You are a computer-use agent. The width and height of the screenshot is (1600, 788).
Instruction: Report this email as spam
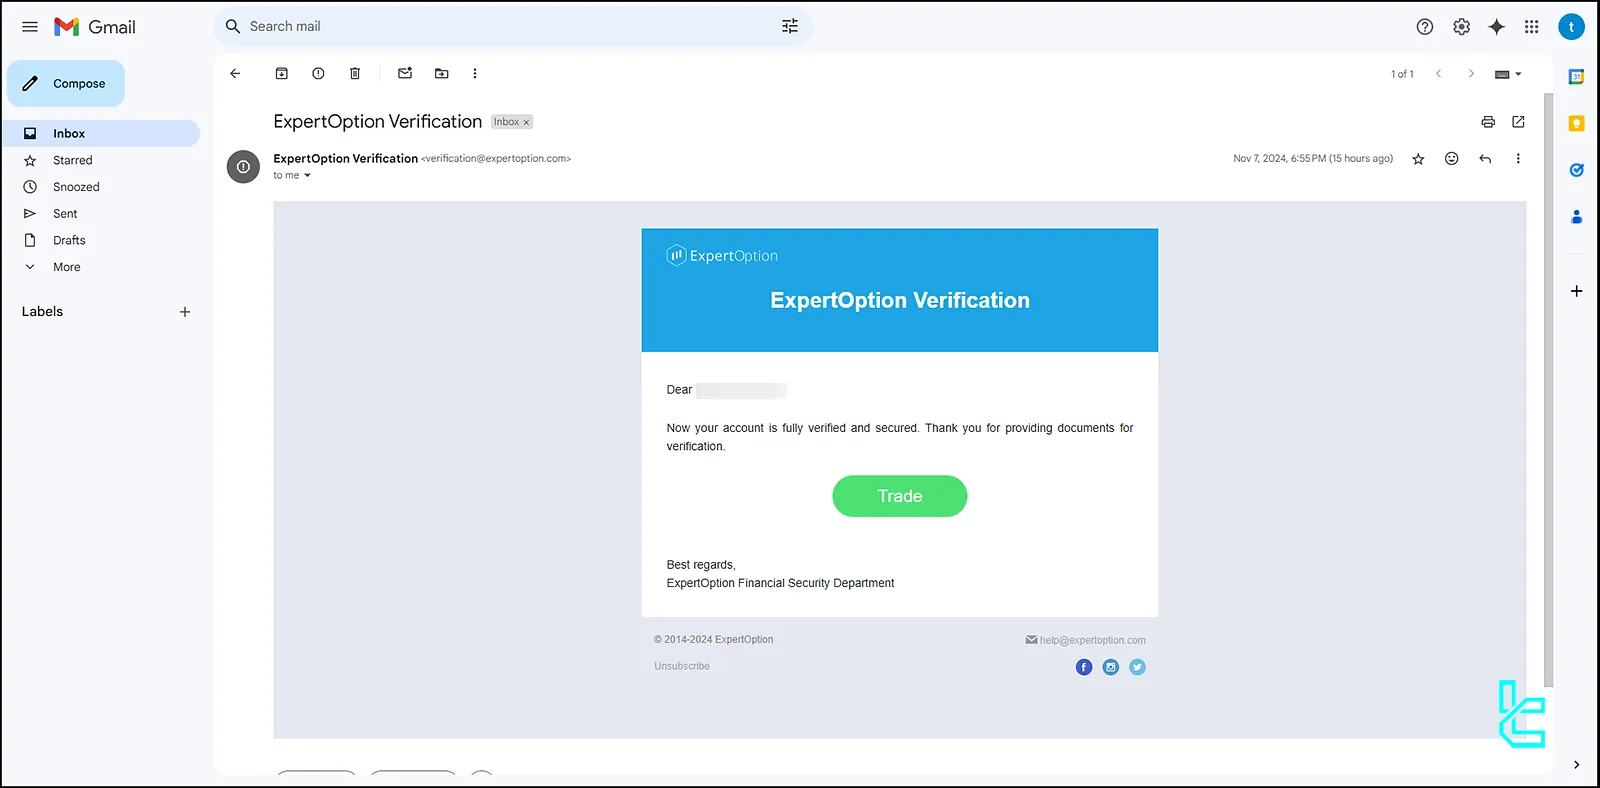tap(318, 73)
